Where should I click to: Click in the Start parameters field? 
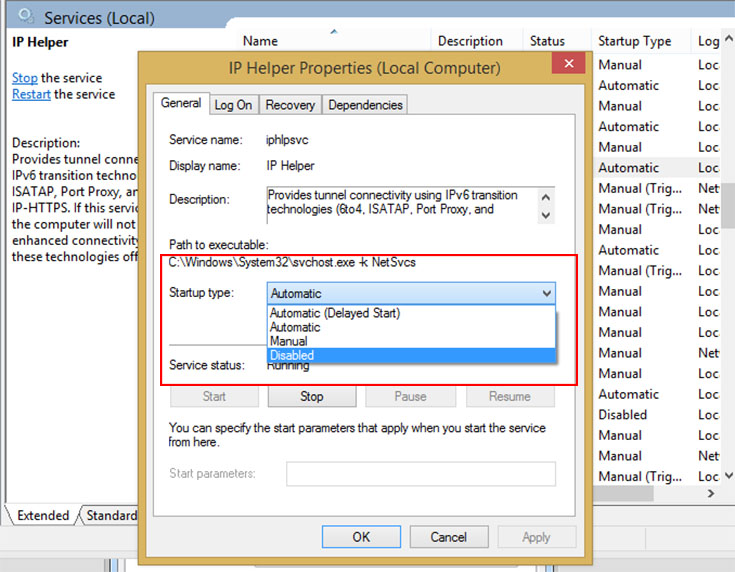coord(421,474)
